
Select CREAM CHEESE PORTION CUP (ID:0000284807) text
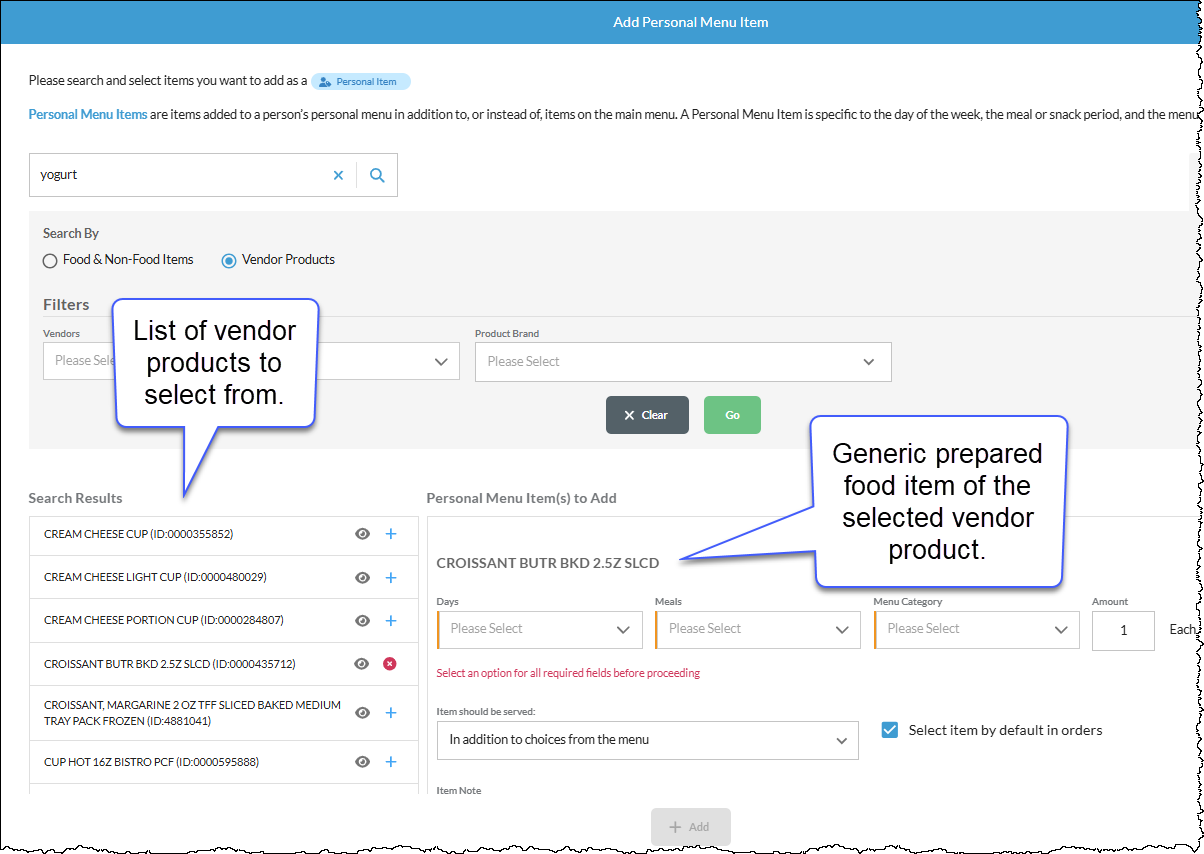pyautogui.click(x=164, y=620)
